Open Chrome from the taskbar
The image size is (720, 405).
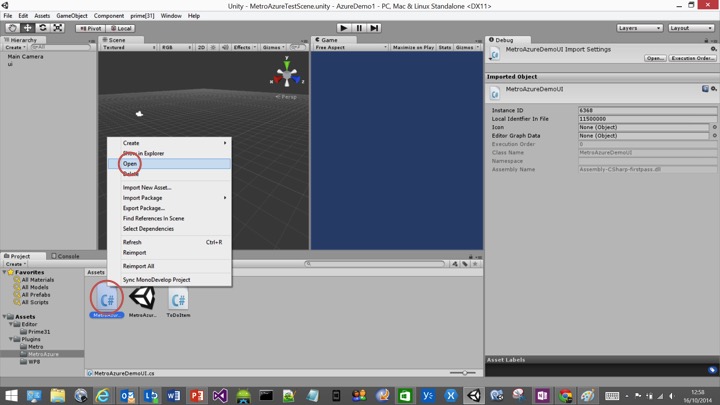click(565, 395)
